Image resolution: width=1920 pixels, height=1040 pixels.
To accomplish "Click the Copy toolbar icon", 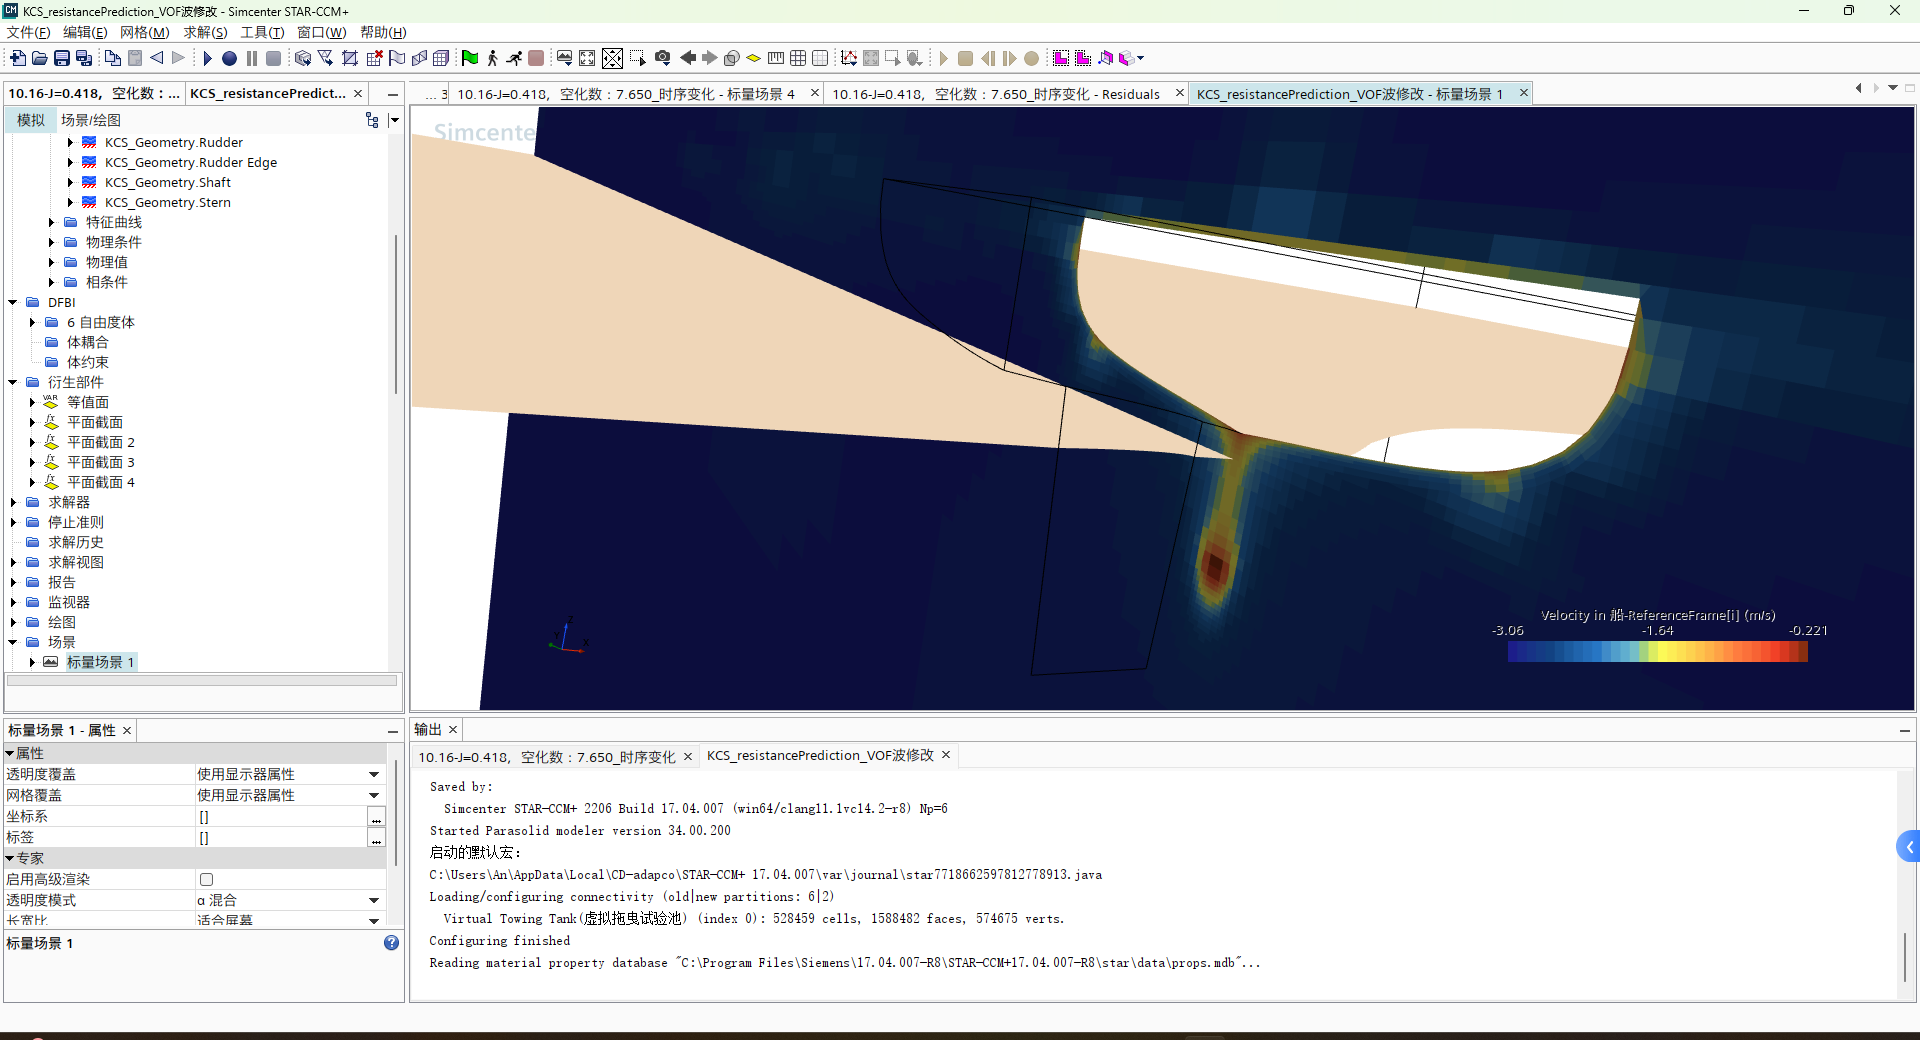I will [x=113, y=58].
